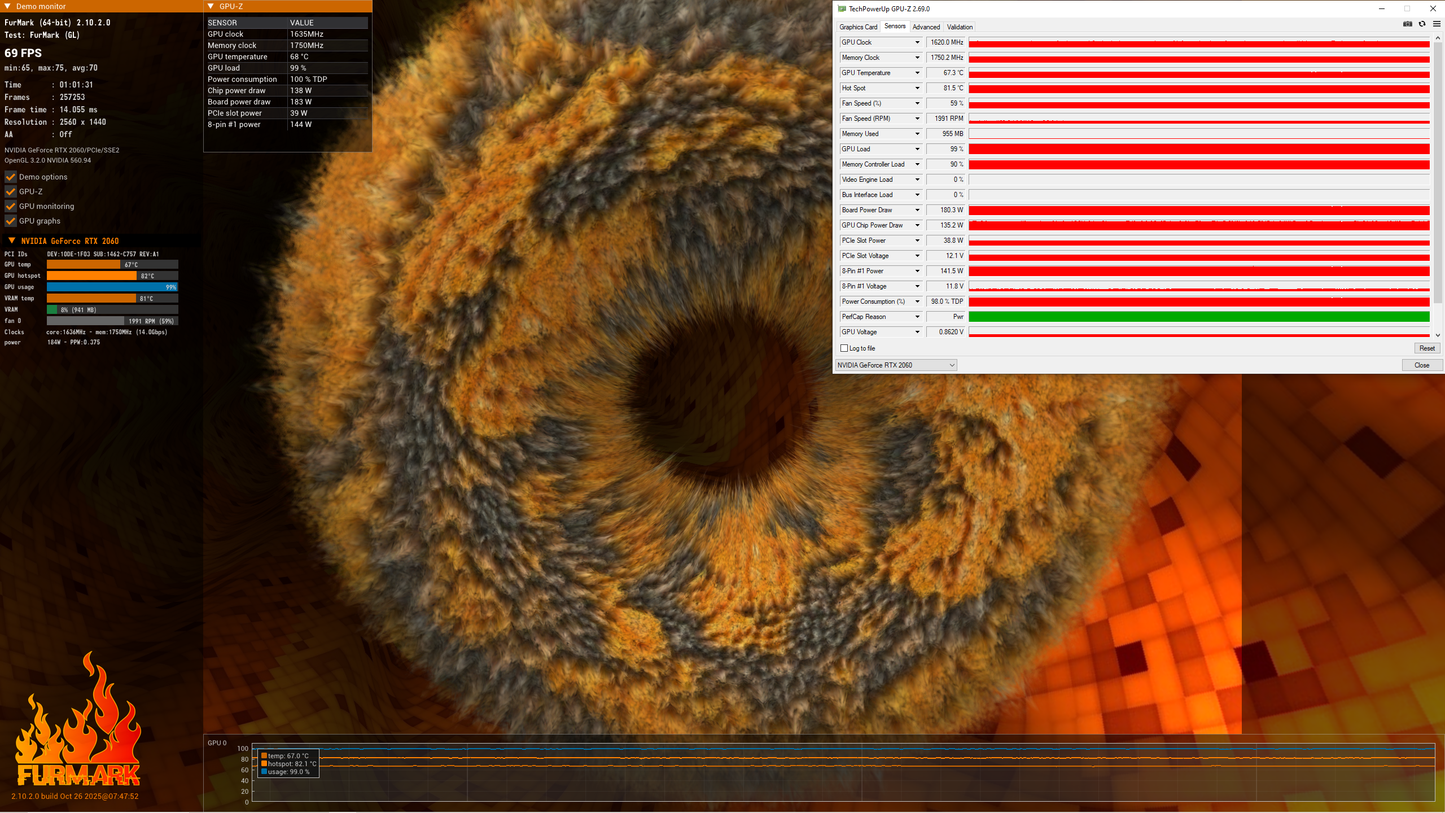
Task: Click the Resolution 2560 x 1440 line
Action: coord(55,122)
